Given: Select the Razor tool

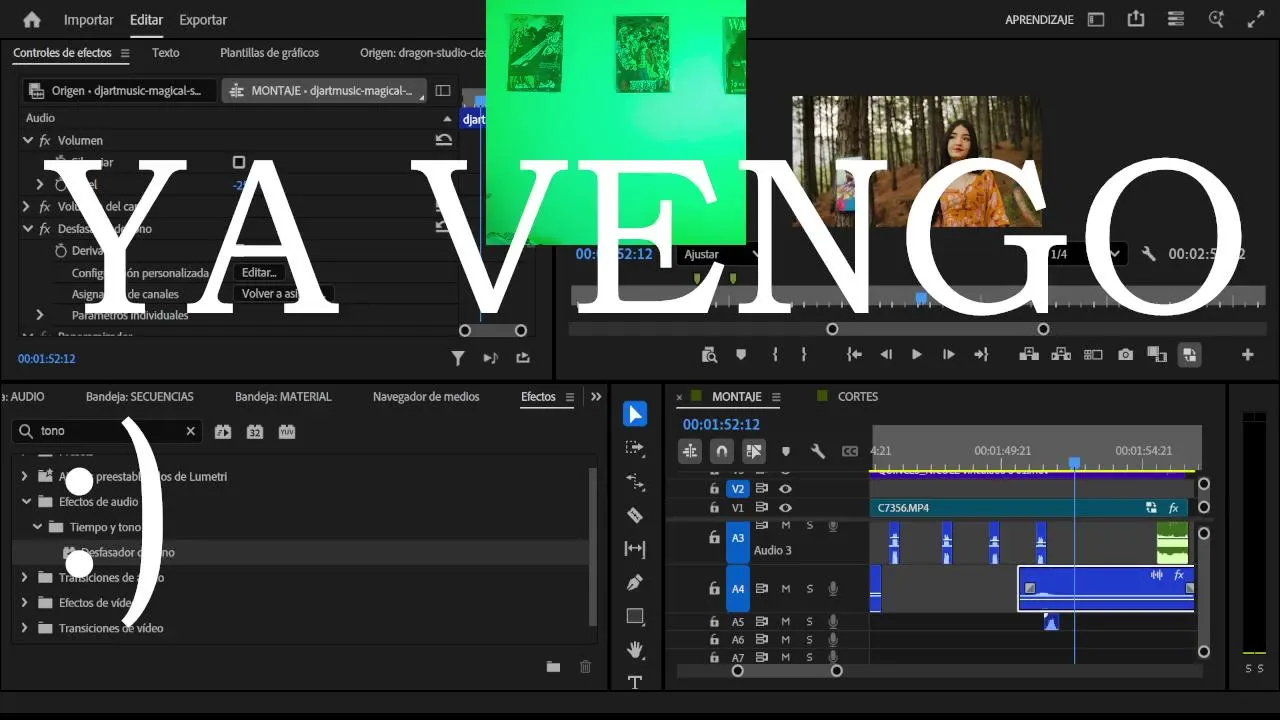Looking at the screenshot, I should click(635, 515).
